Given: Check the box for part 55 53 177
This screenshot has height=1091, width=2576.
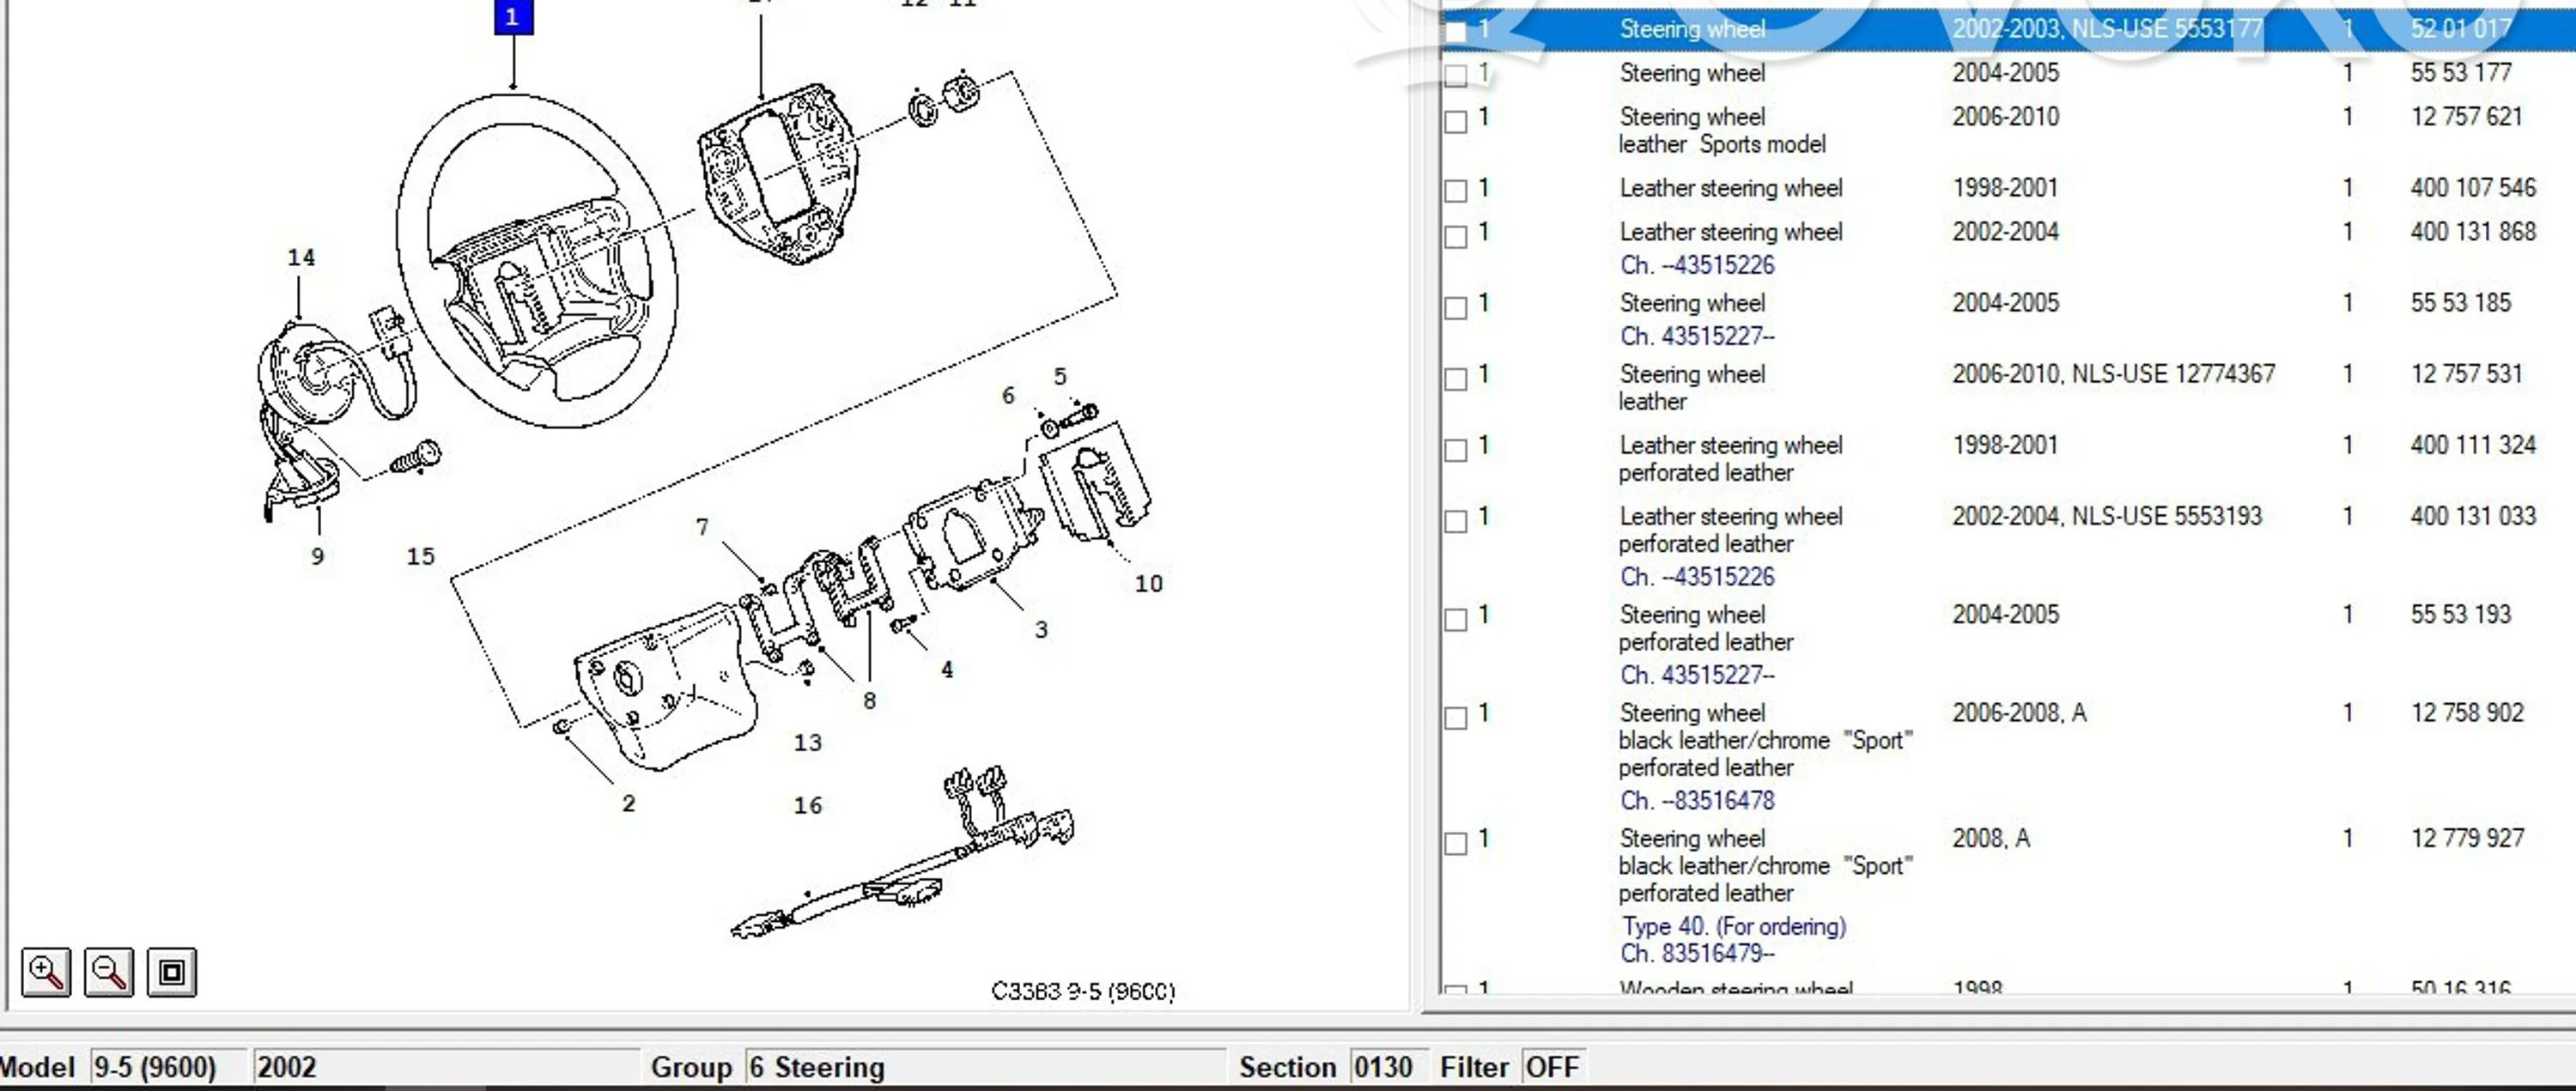Looking at the screenshot, I should [x=1456, y=76].
